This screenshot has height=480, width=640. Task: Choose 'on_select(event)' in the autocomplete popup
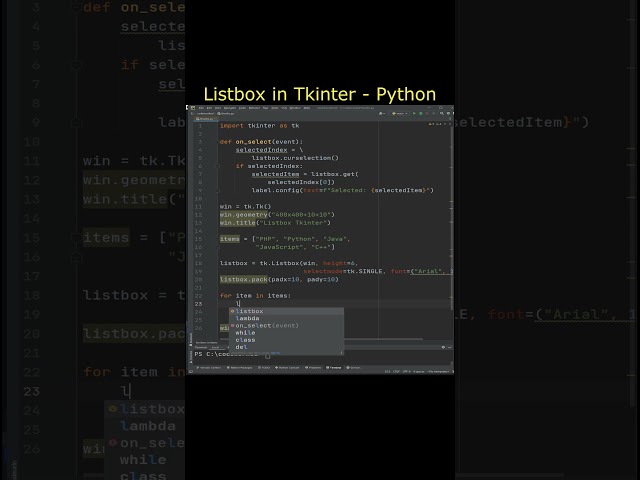pos(287,325)
